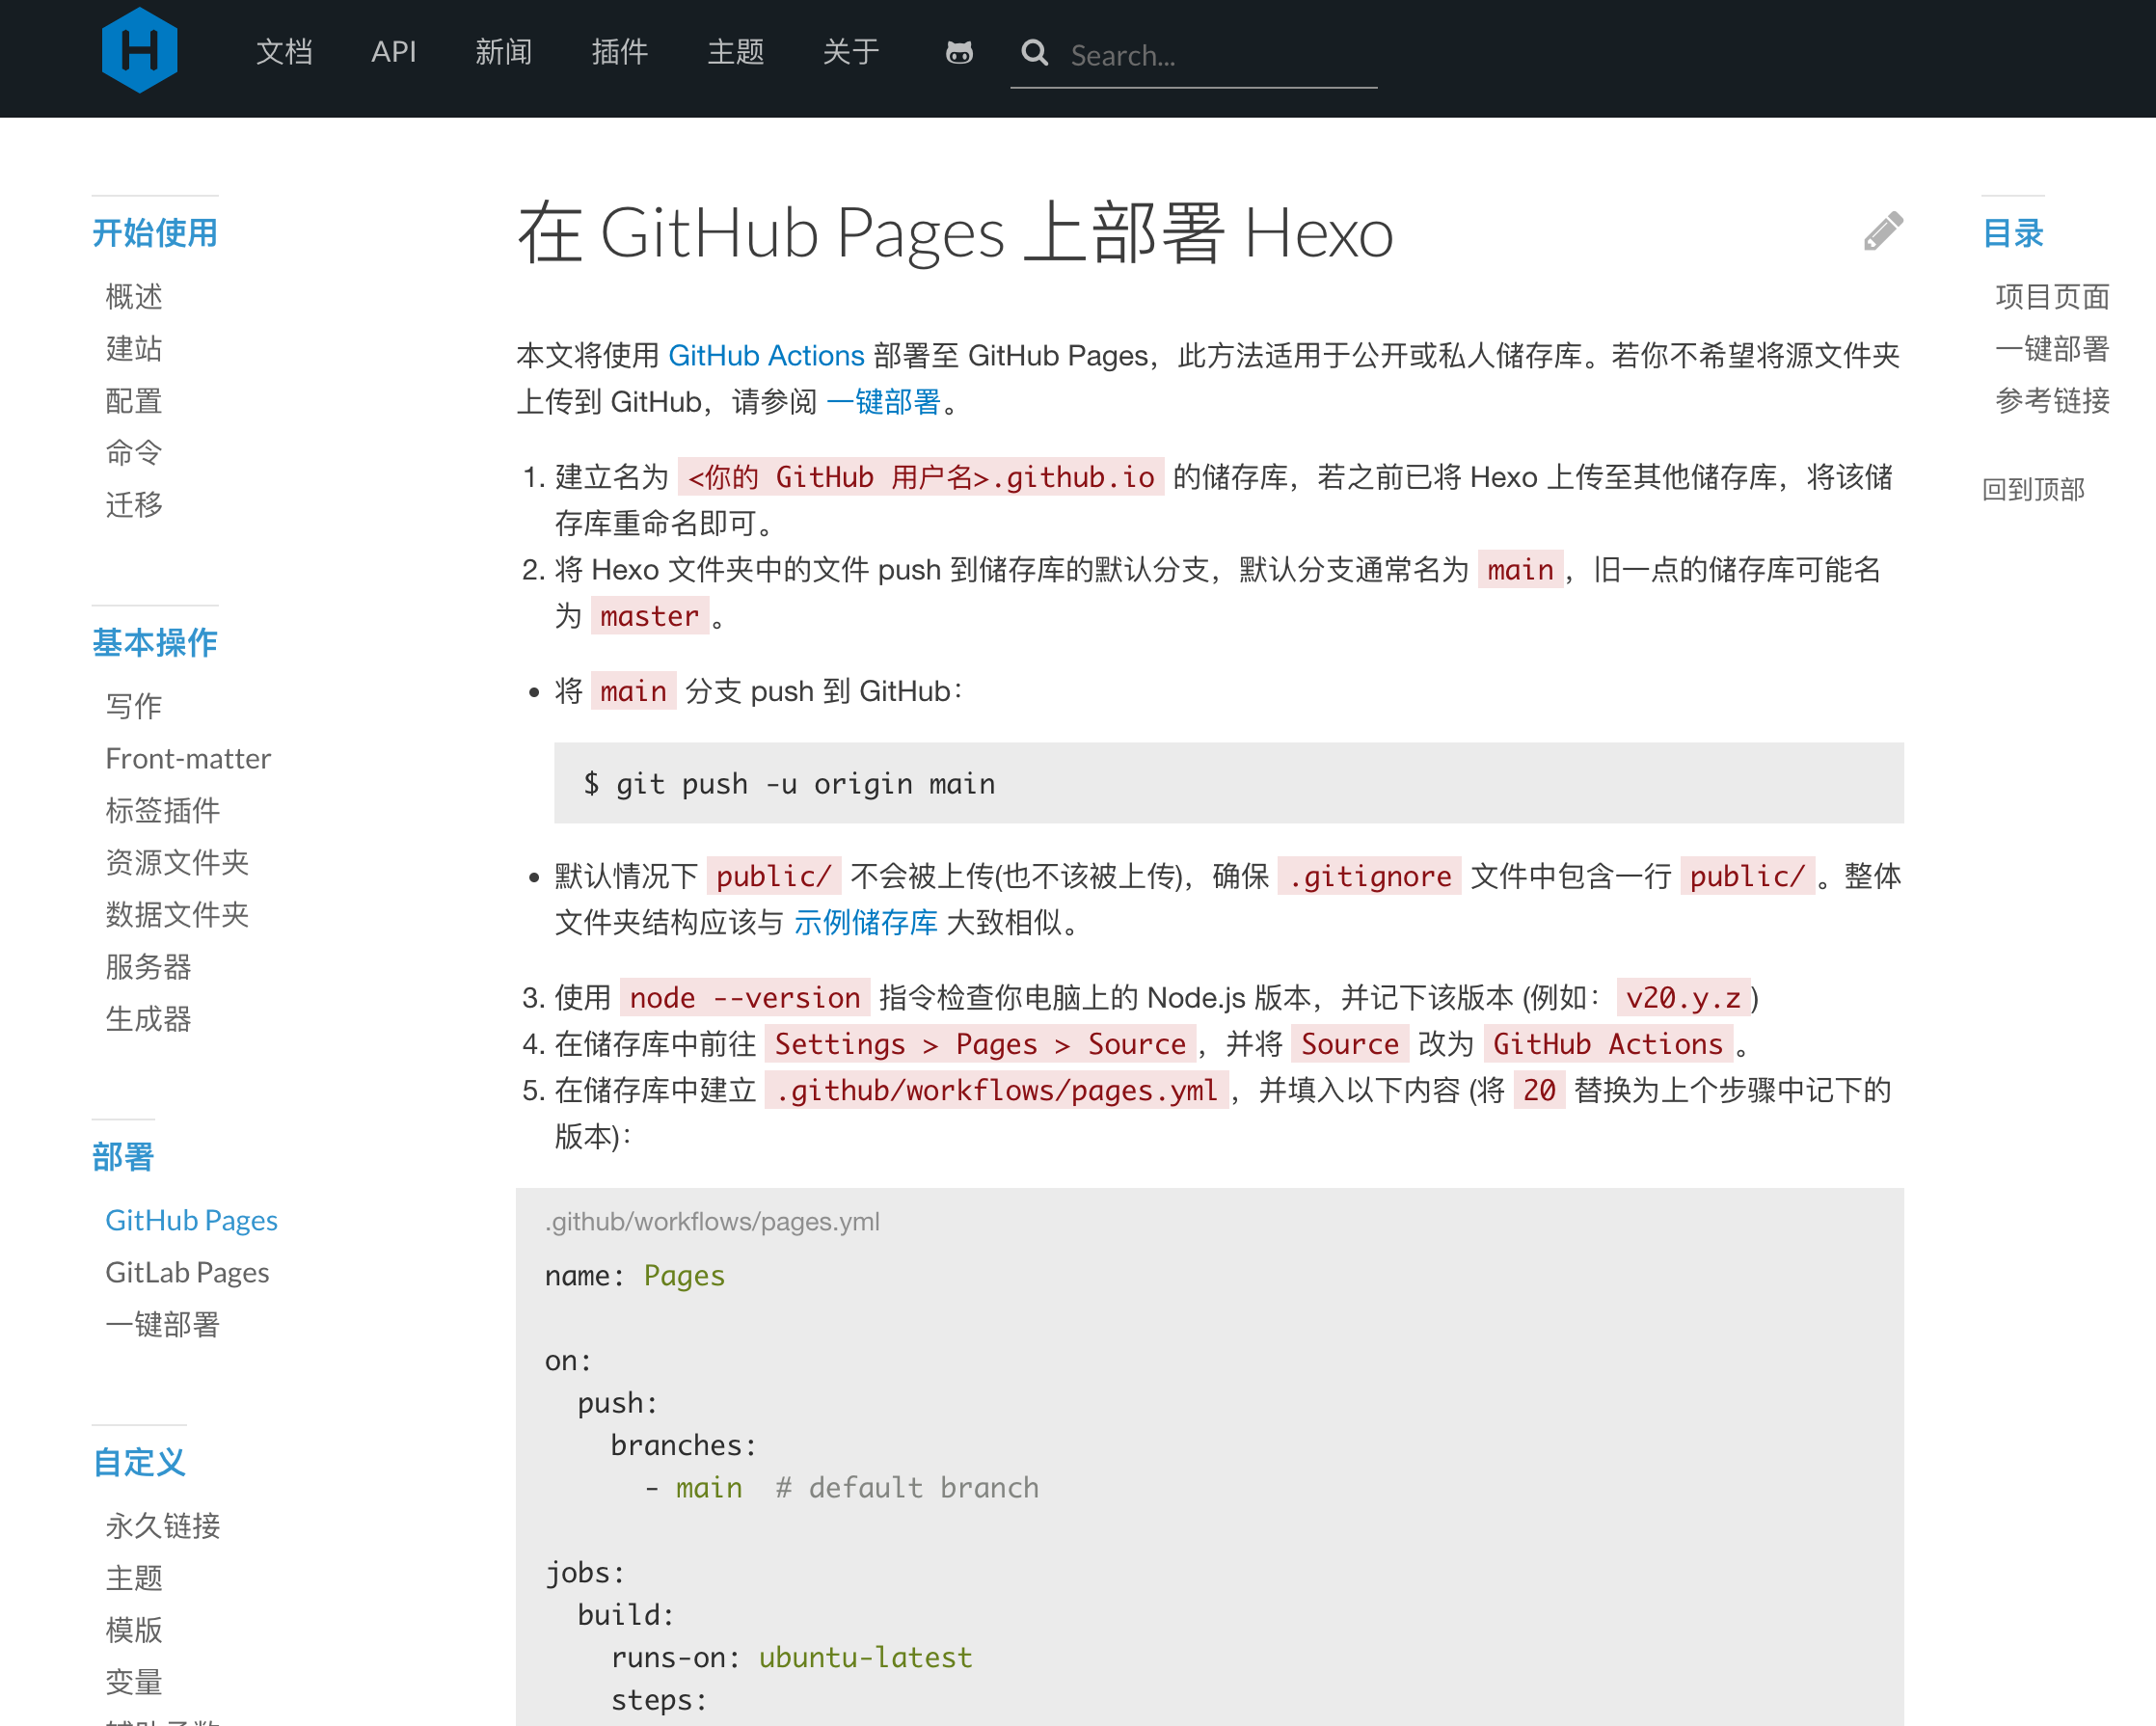Open 项目页面 in the 目录 panel
Image resolution: width=2156 pixels, height=1726 pixels.
pos(2050,296)
